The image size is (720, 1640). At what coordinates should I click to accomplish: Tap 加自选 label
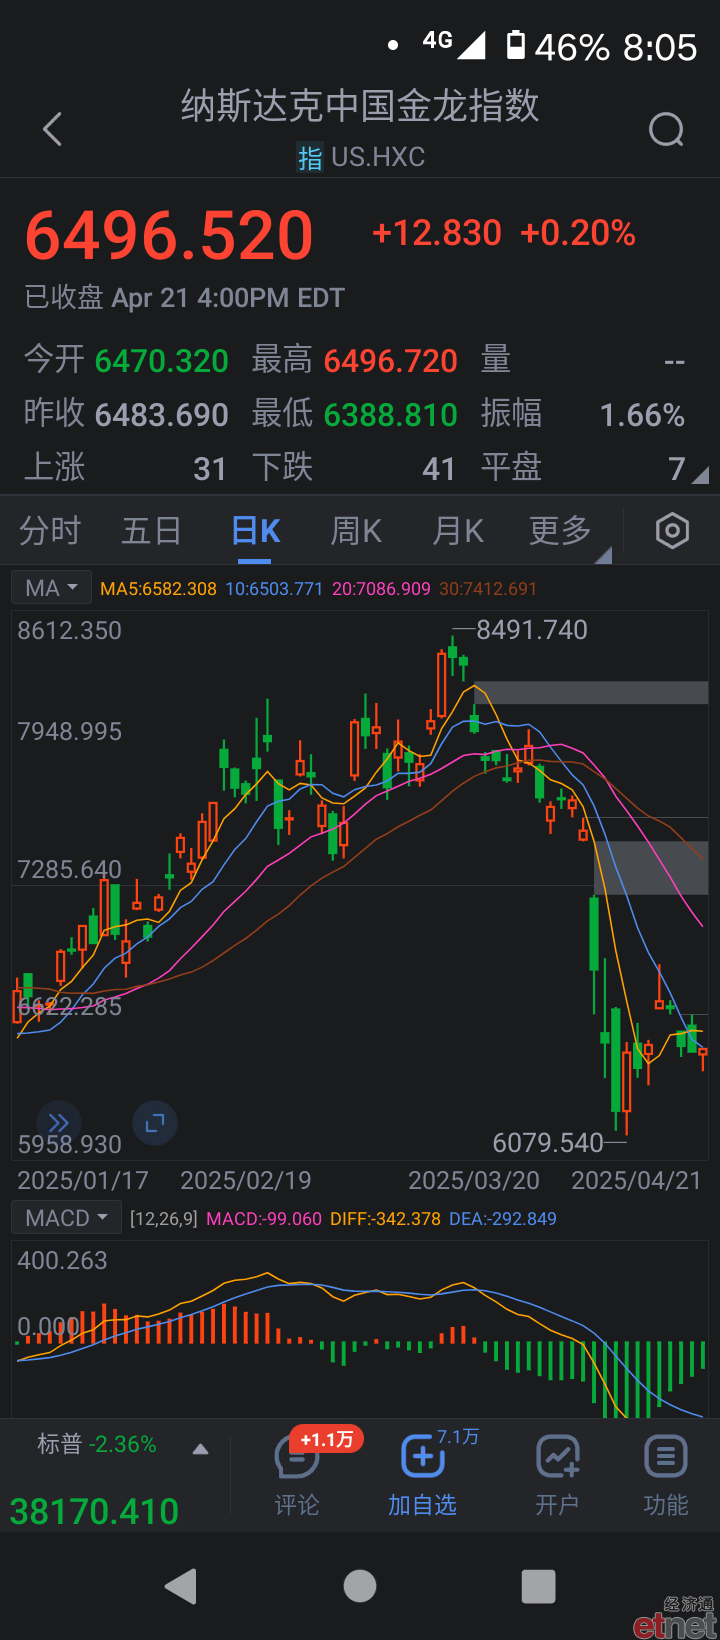pos(422,1505)
